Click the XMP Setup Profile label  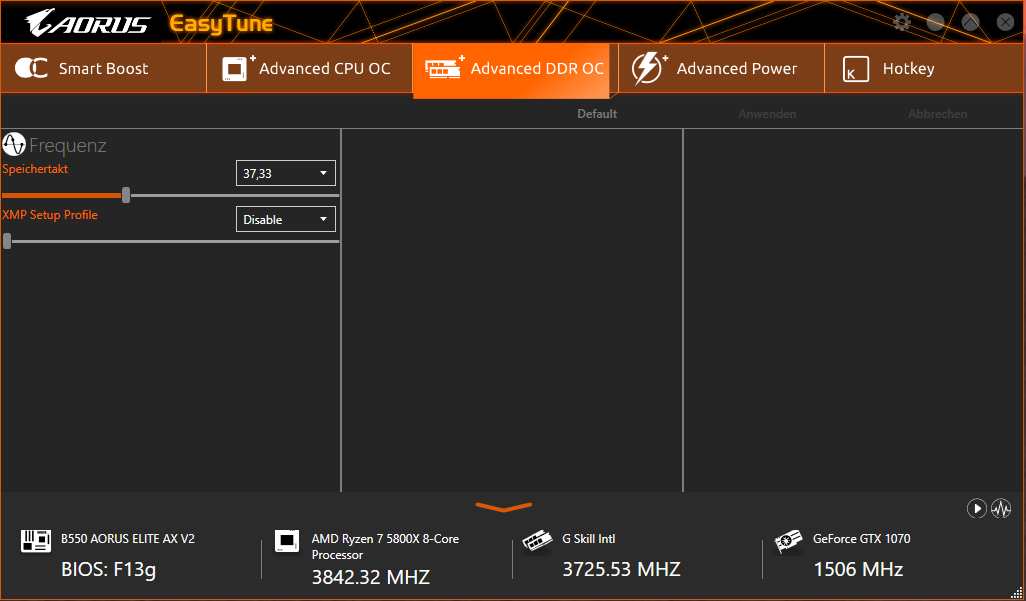coord(50,215)
